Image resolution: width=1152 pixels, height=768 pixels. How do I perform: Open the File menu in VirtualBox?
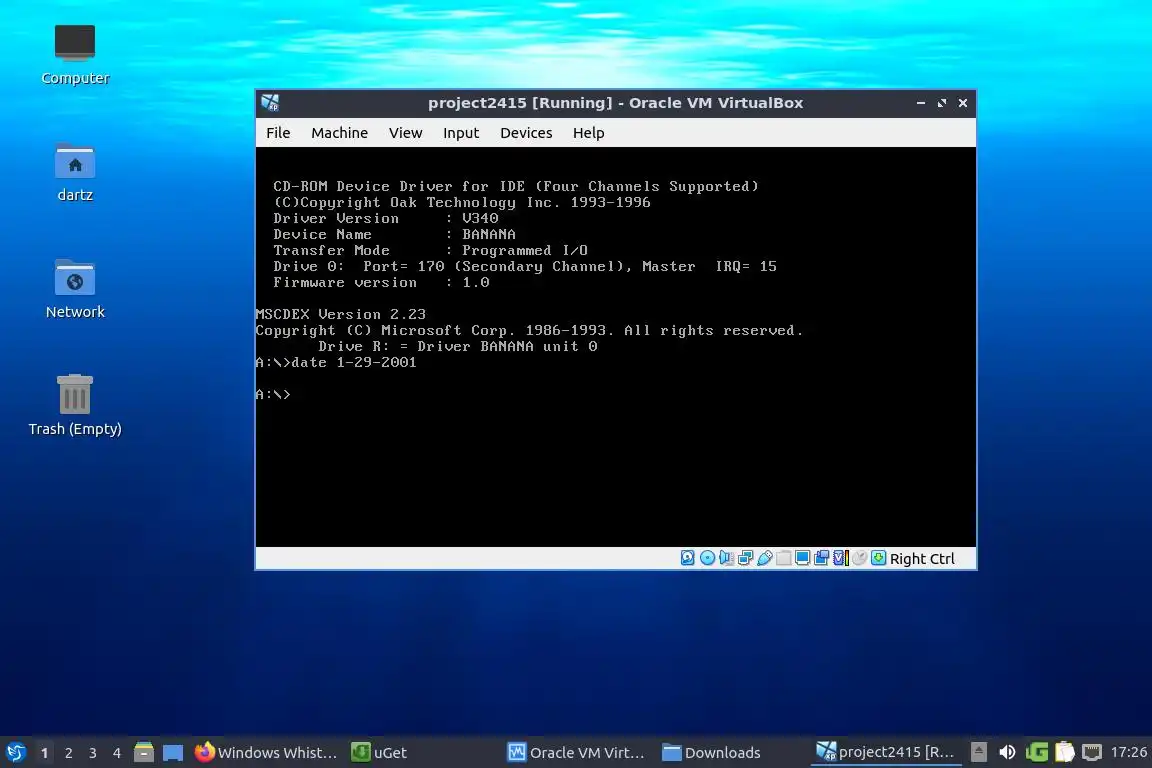click(278, 133)
